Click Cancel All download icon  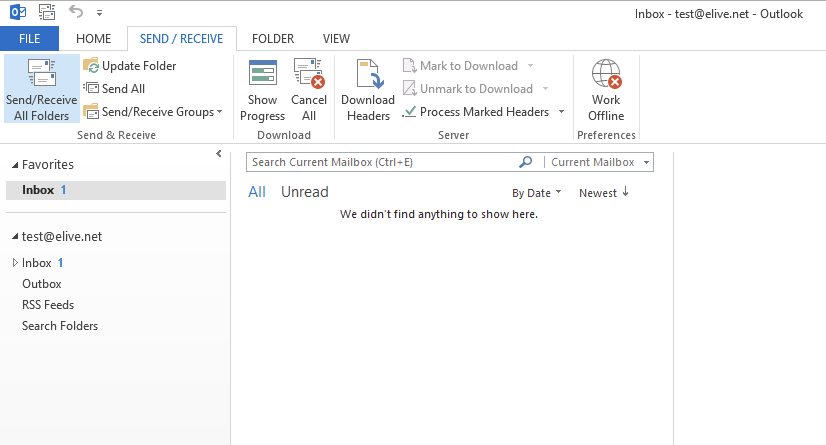tap(309, 73)
